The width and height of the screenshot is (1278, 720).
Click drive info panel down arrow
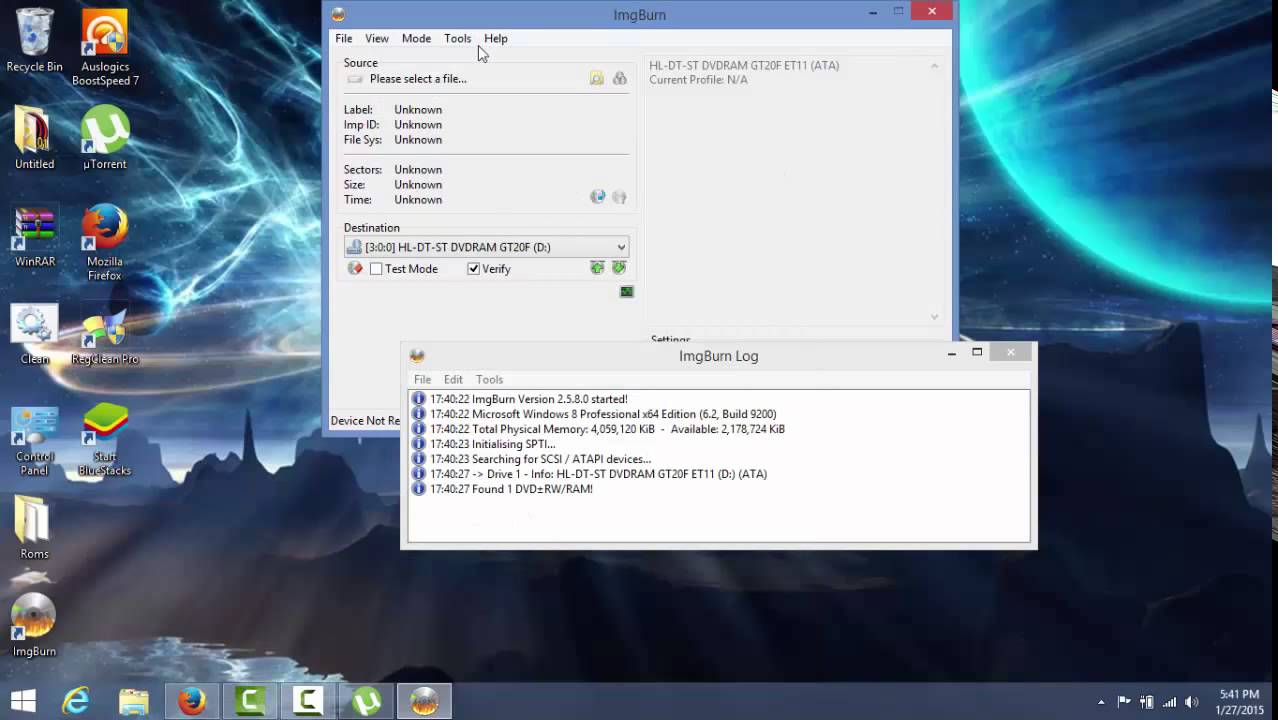coord(935,316)
